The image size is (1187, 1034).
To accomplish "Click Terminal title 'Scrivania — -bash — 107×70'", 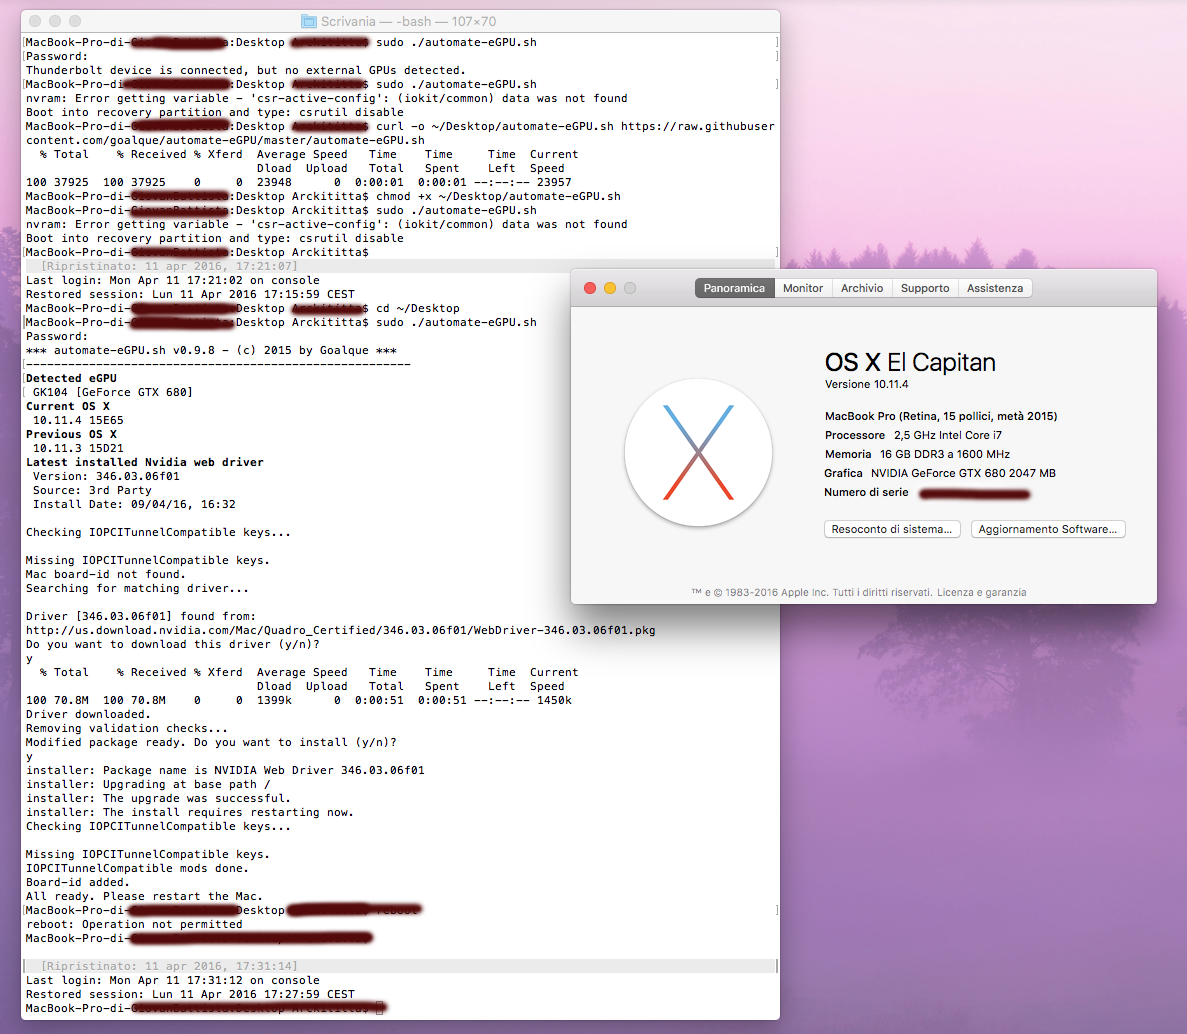I will pos(409,21).
